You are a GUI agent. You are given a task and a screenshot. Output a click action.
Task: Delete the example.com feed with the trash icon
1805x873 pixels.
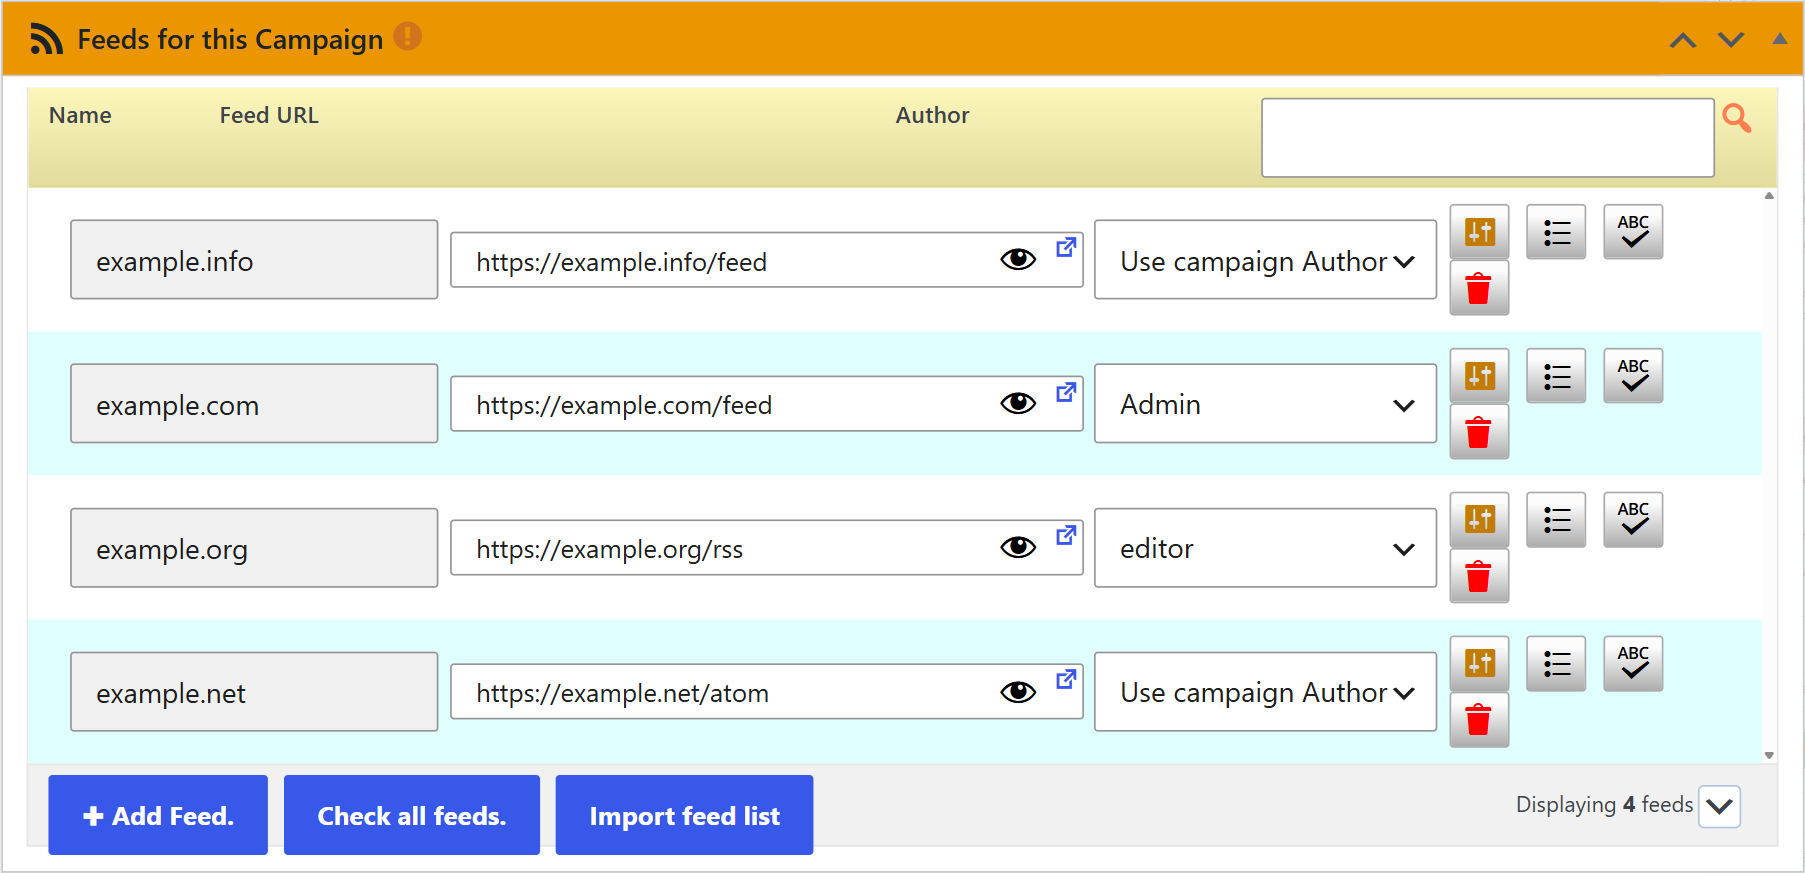[1479, 432]
